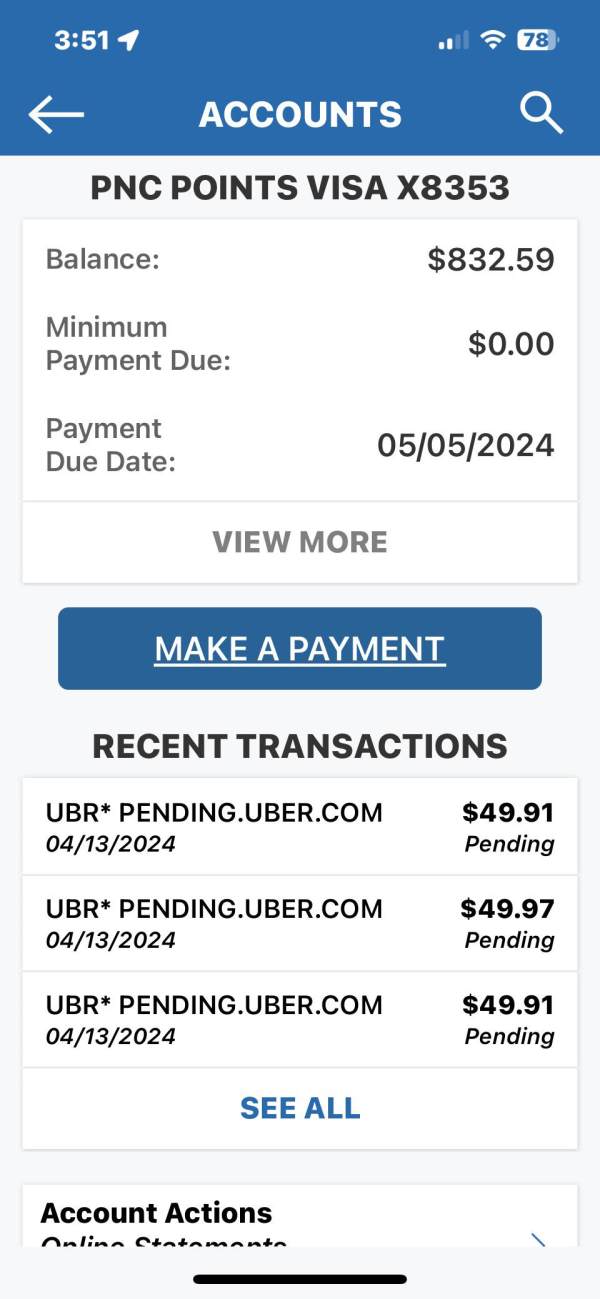Tap the cellular signal bars icon
This screenshot has height=1299, width=600.
click(453, 41)
